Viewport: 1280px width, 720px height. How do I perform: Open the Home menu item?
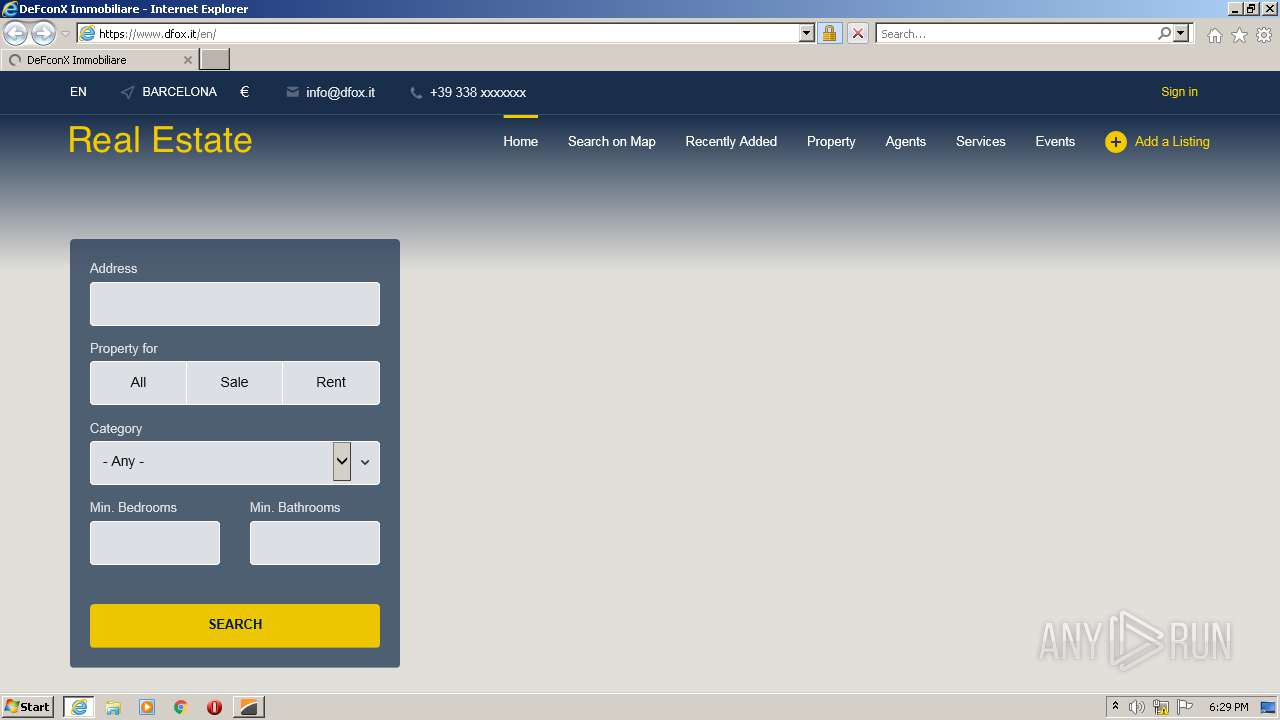(520, 141)
